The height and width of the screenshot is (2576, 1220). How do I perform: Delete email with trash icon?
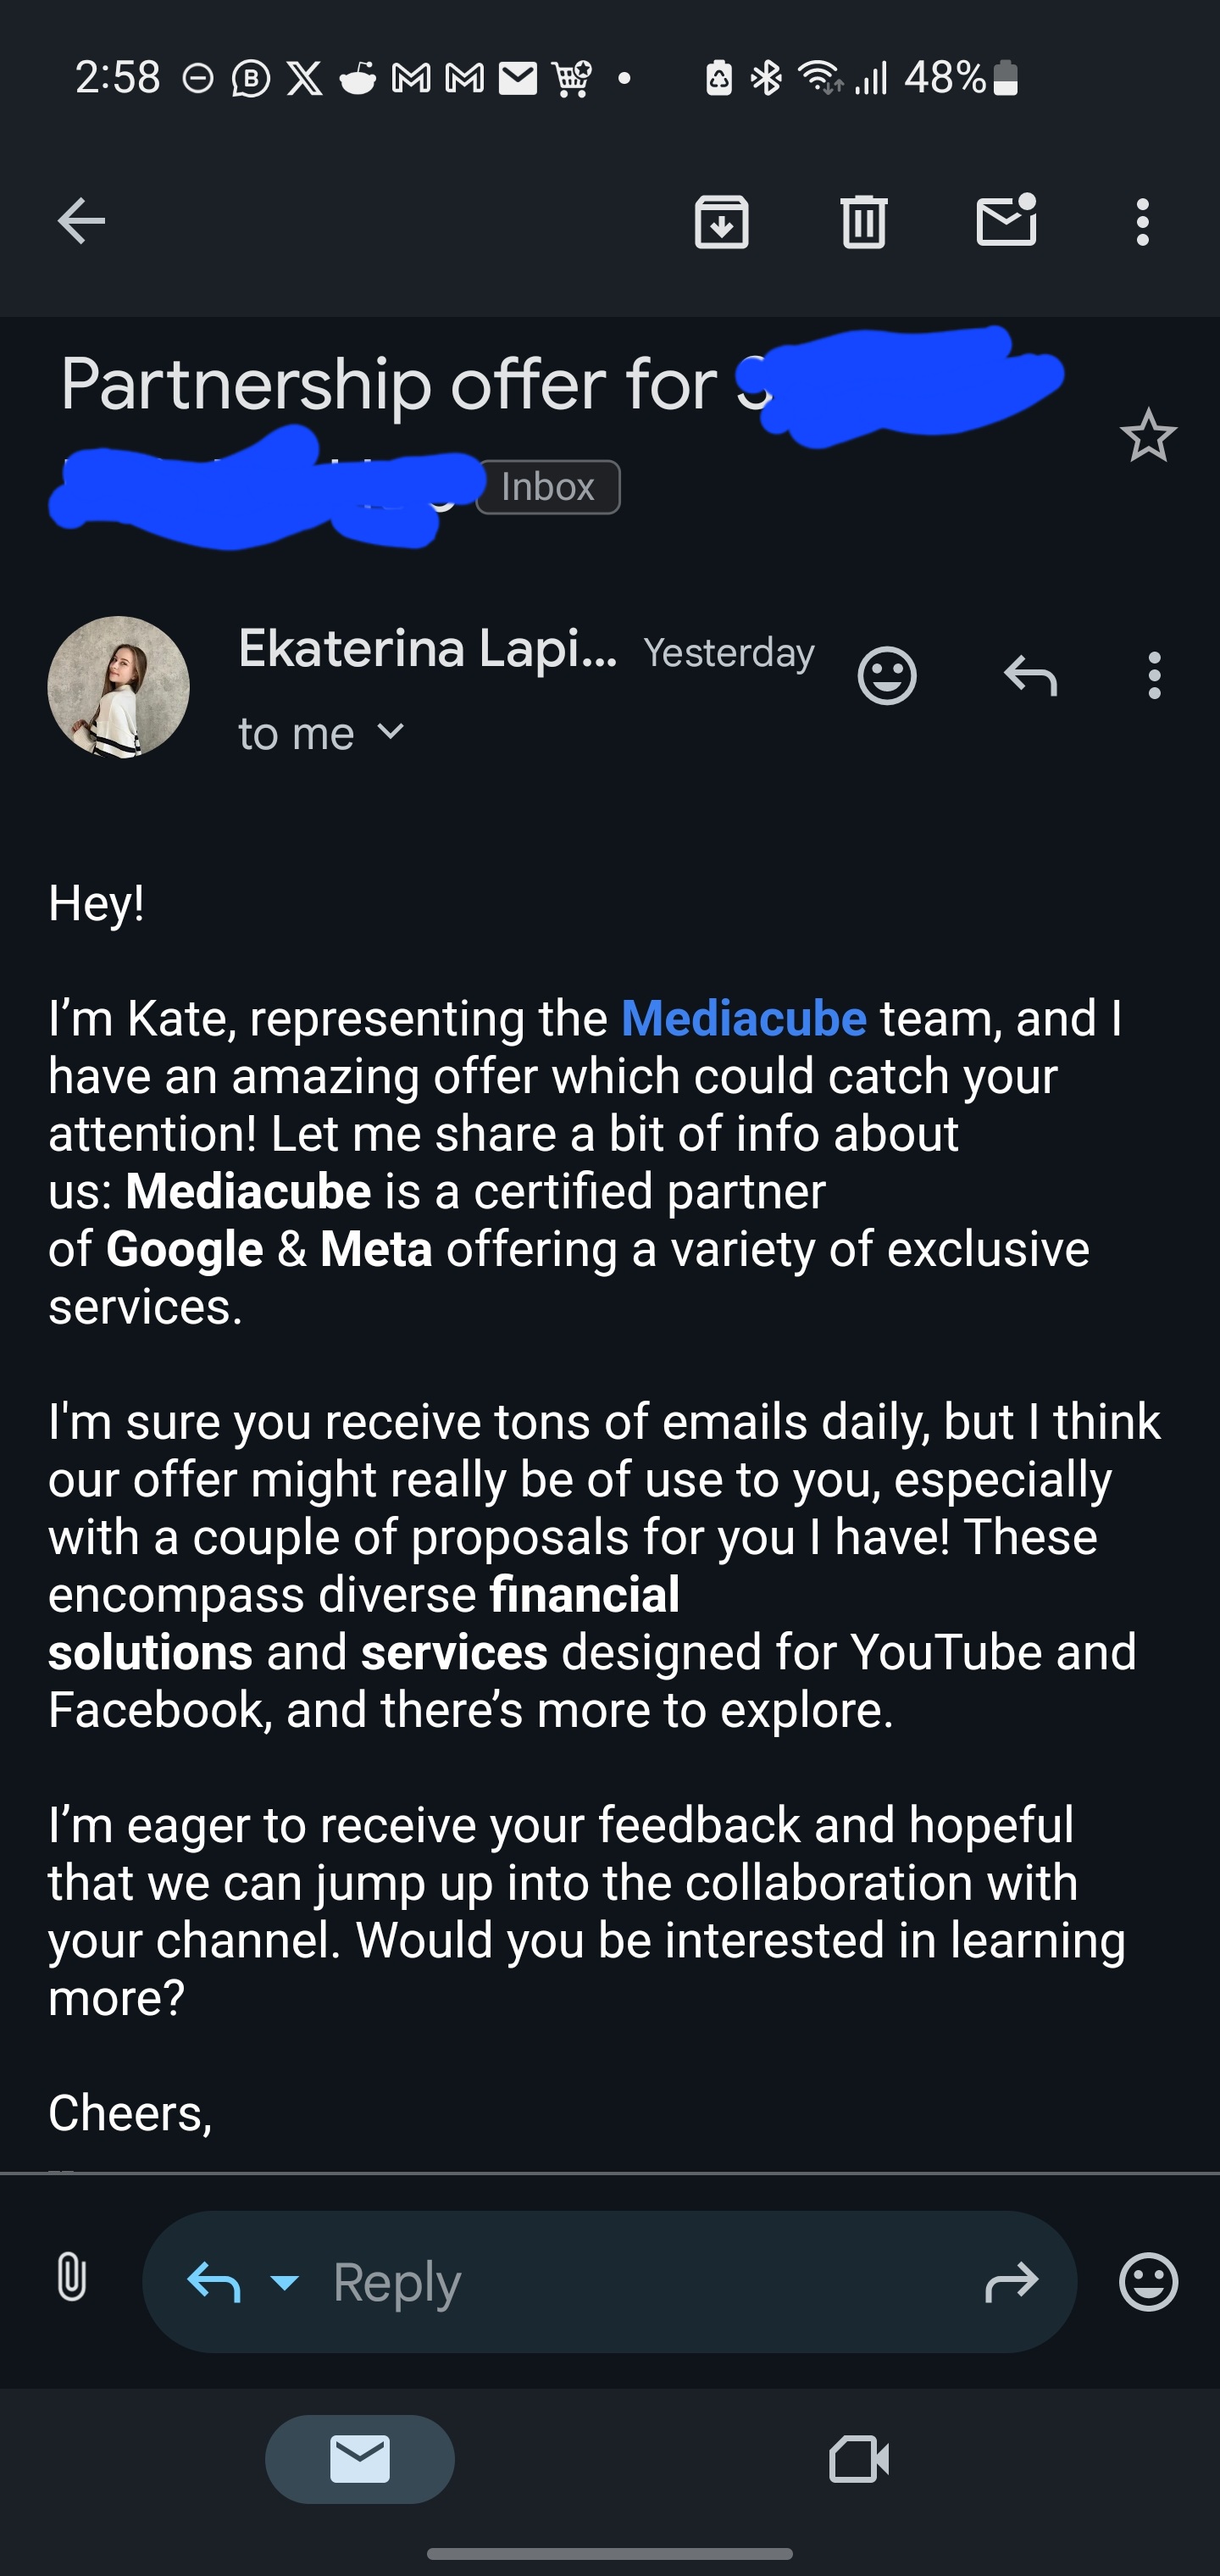[864, 221]
